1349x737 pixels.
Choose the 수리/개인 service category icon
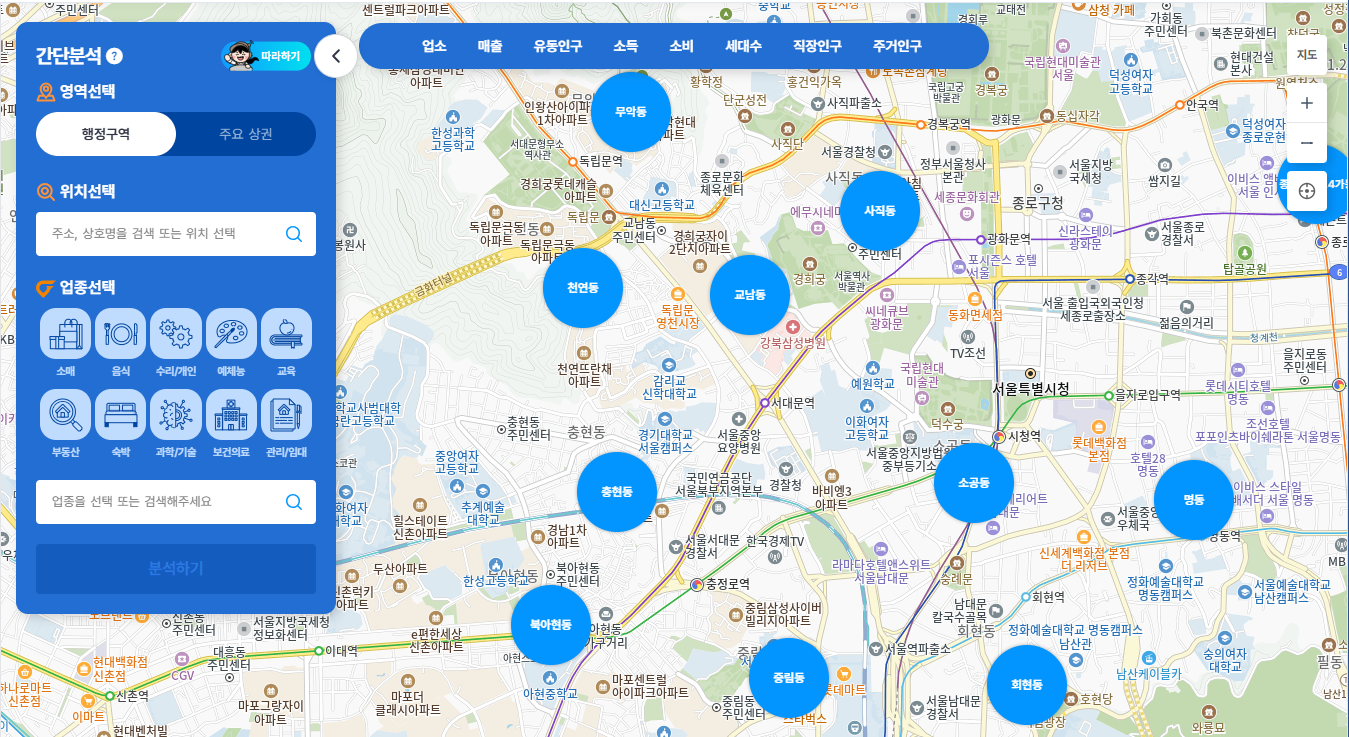point(176,334)
